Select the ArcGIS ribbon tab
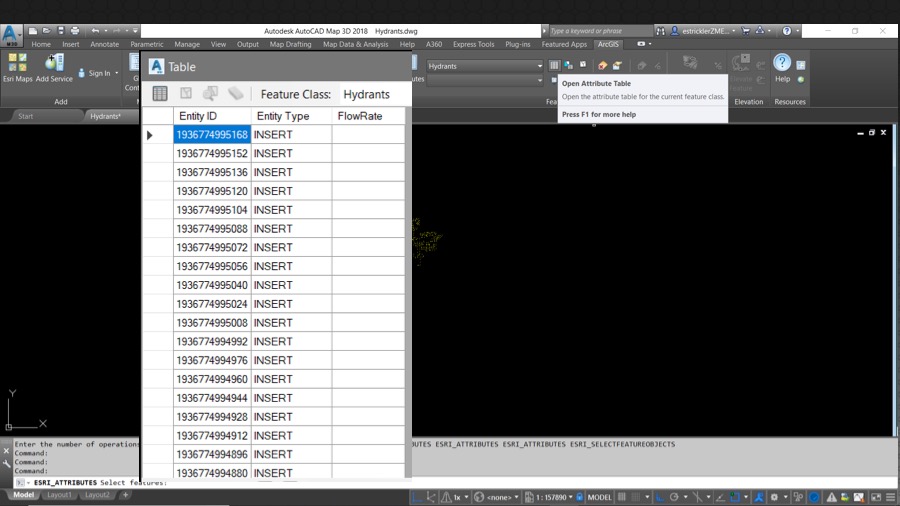Screen dimensions: 900x506 [x=608, y=44]
